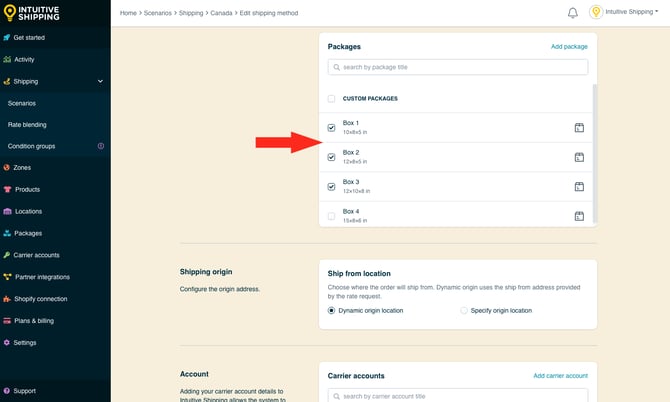The width and height of the screenshot is (670, 402).
Task: Click the Carrier accounts key icon
Action: pyautogui.click(x=6, y=255)
